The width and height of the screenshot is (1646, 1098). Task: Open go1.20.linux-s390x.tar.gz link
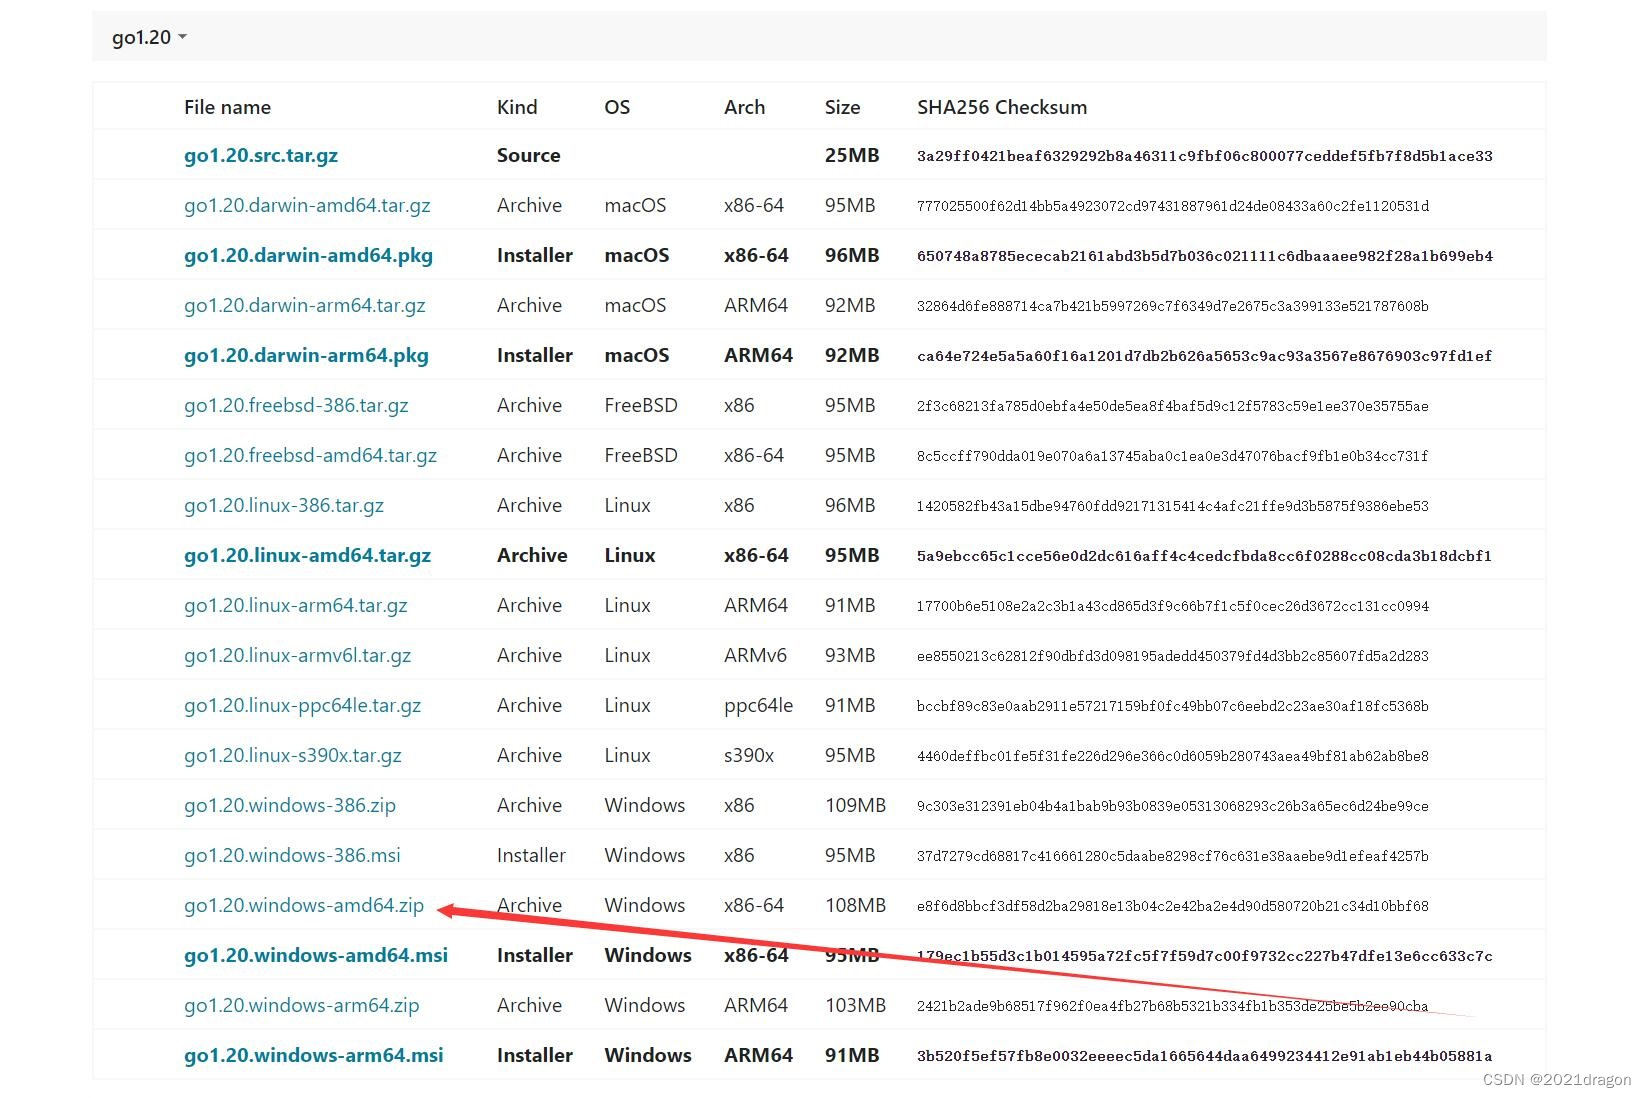[x=293, y=755]
